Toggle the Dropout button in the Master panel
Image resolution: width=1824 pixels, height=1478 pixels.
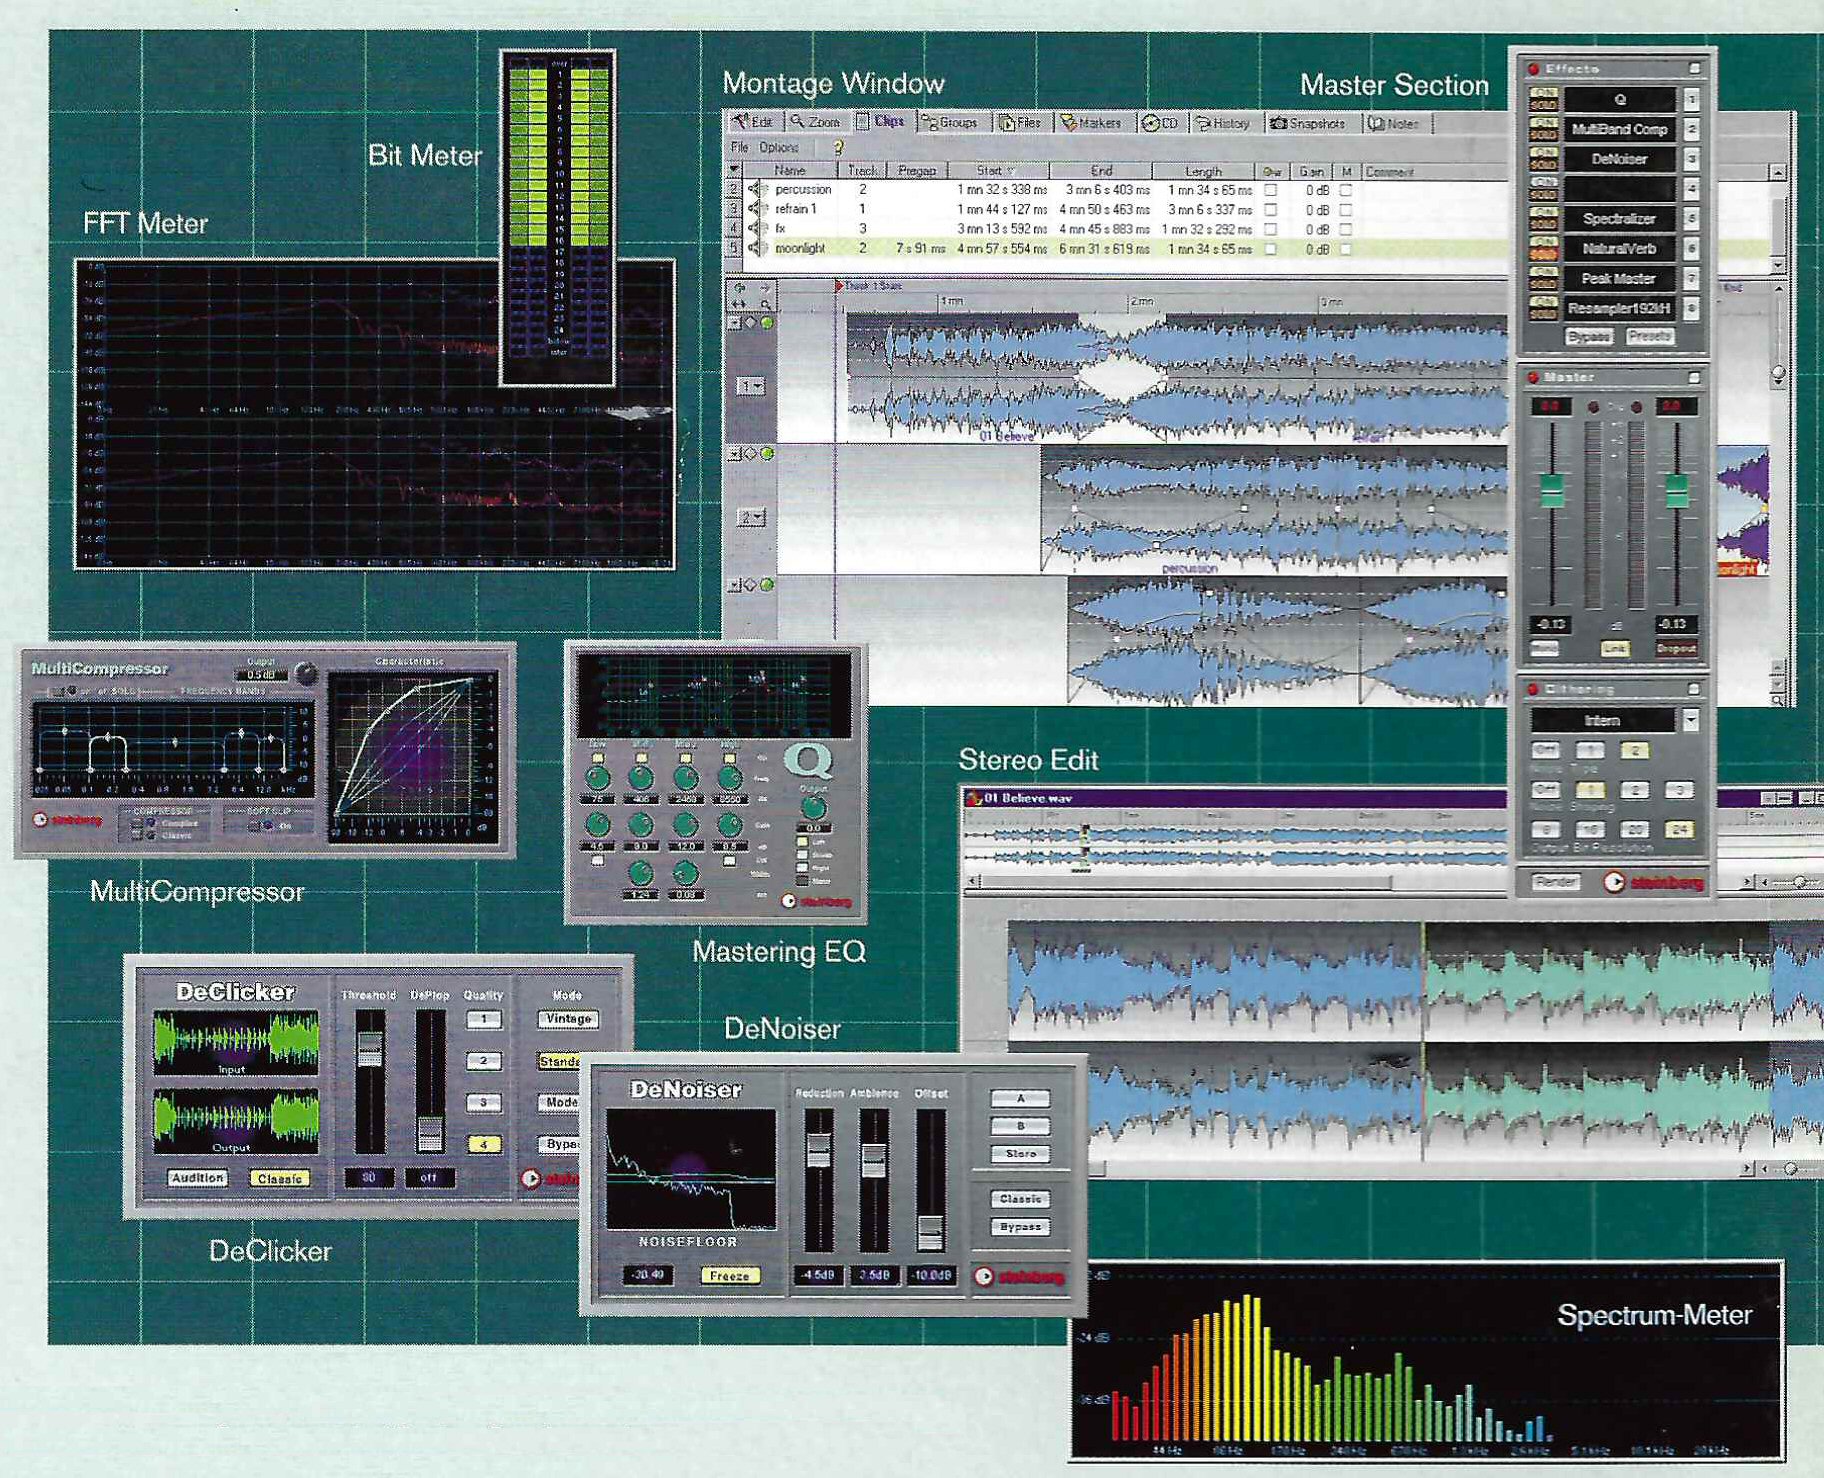tap(1676, 648)
